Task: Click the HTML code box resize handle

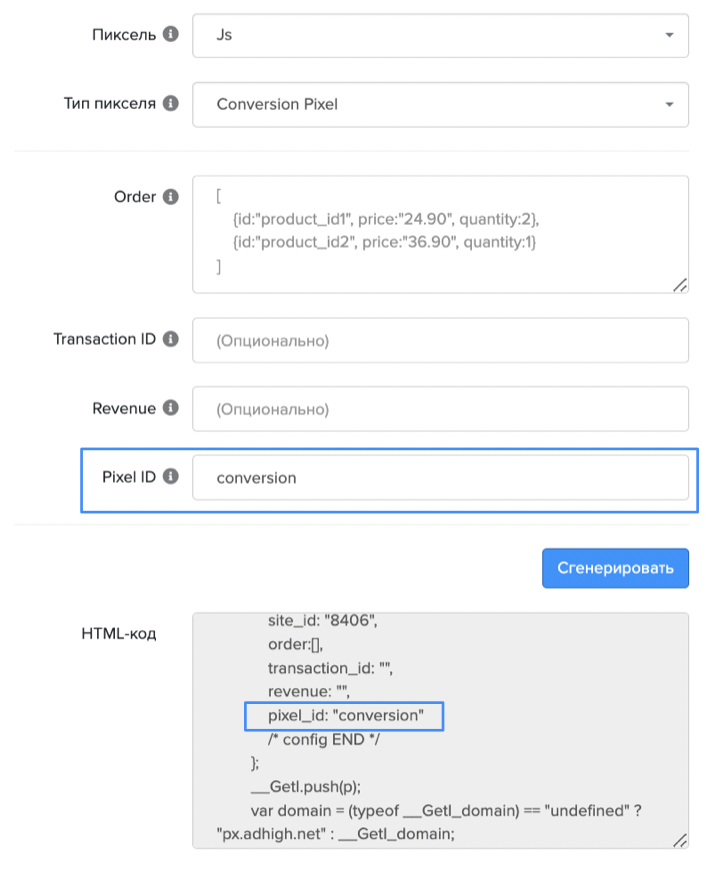Action: click(680, 840)
